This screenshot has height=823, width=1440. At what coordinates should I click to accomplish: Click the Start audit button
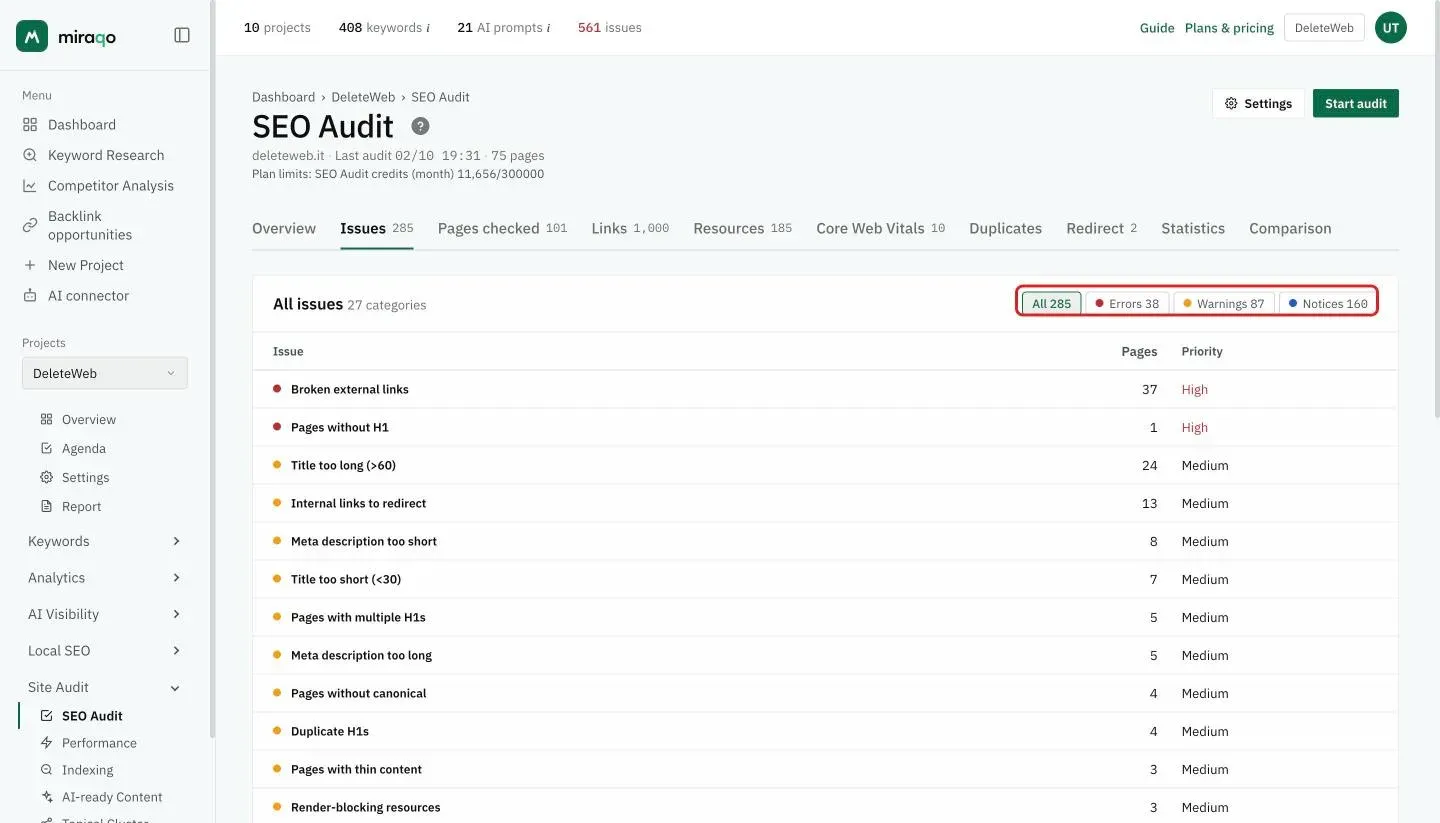pyautogui.click(x=1356, y=103)
